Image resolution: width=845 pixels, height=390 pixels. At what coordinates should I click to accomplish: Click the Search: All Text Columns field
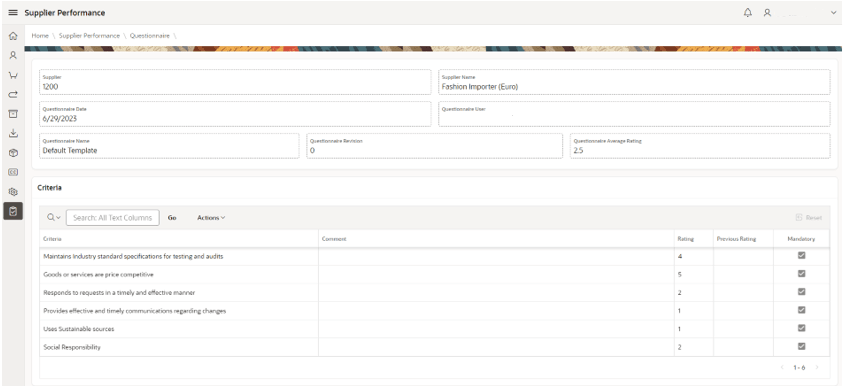113,218
